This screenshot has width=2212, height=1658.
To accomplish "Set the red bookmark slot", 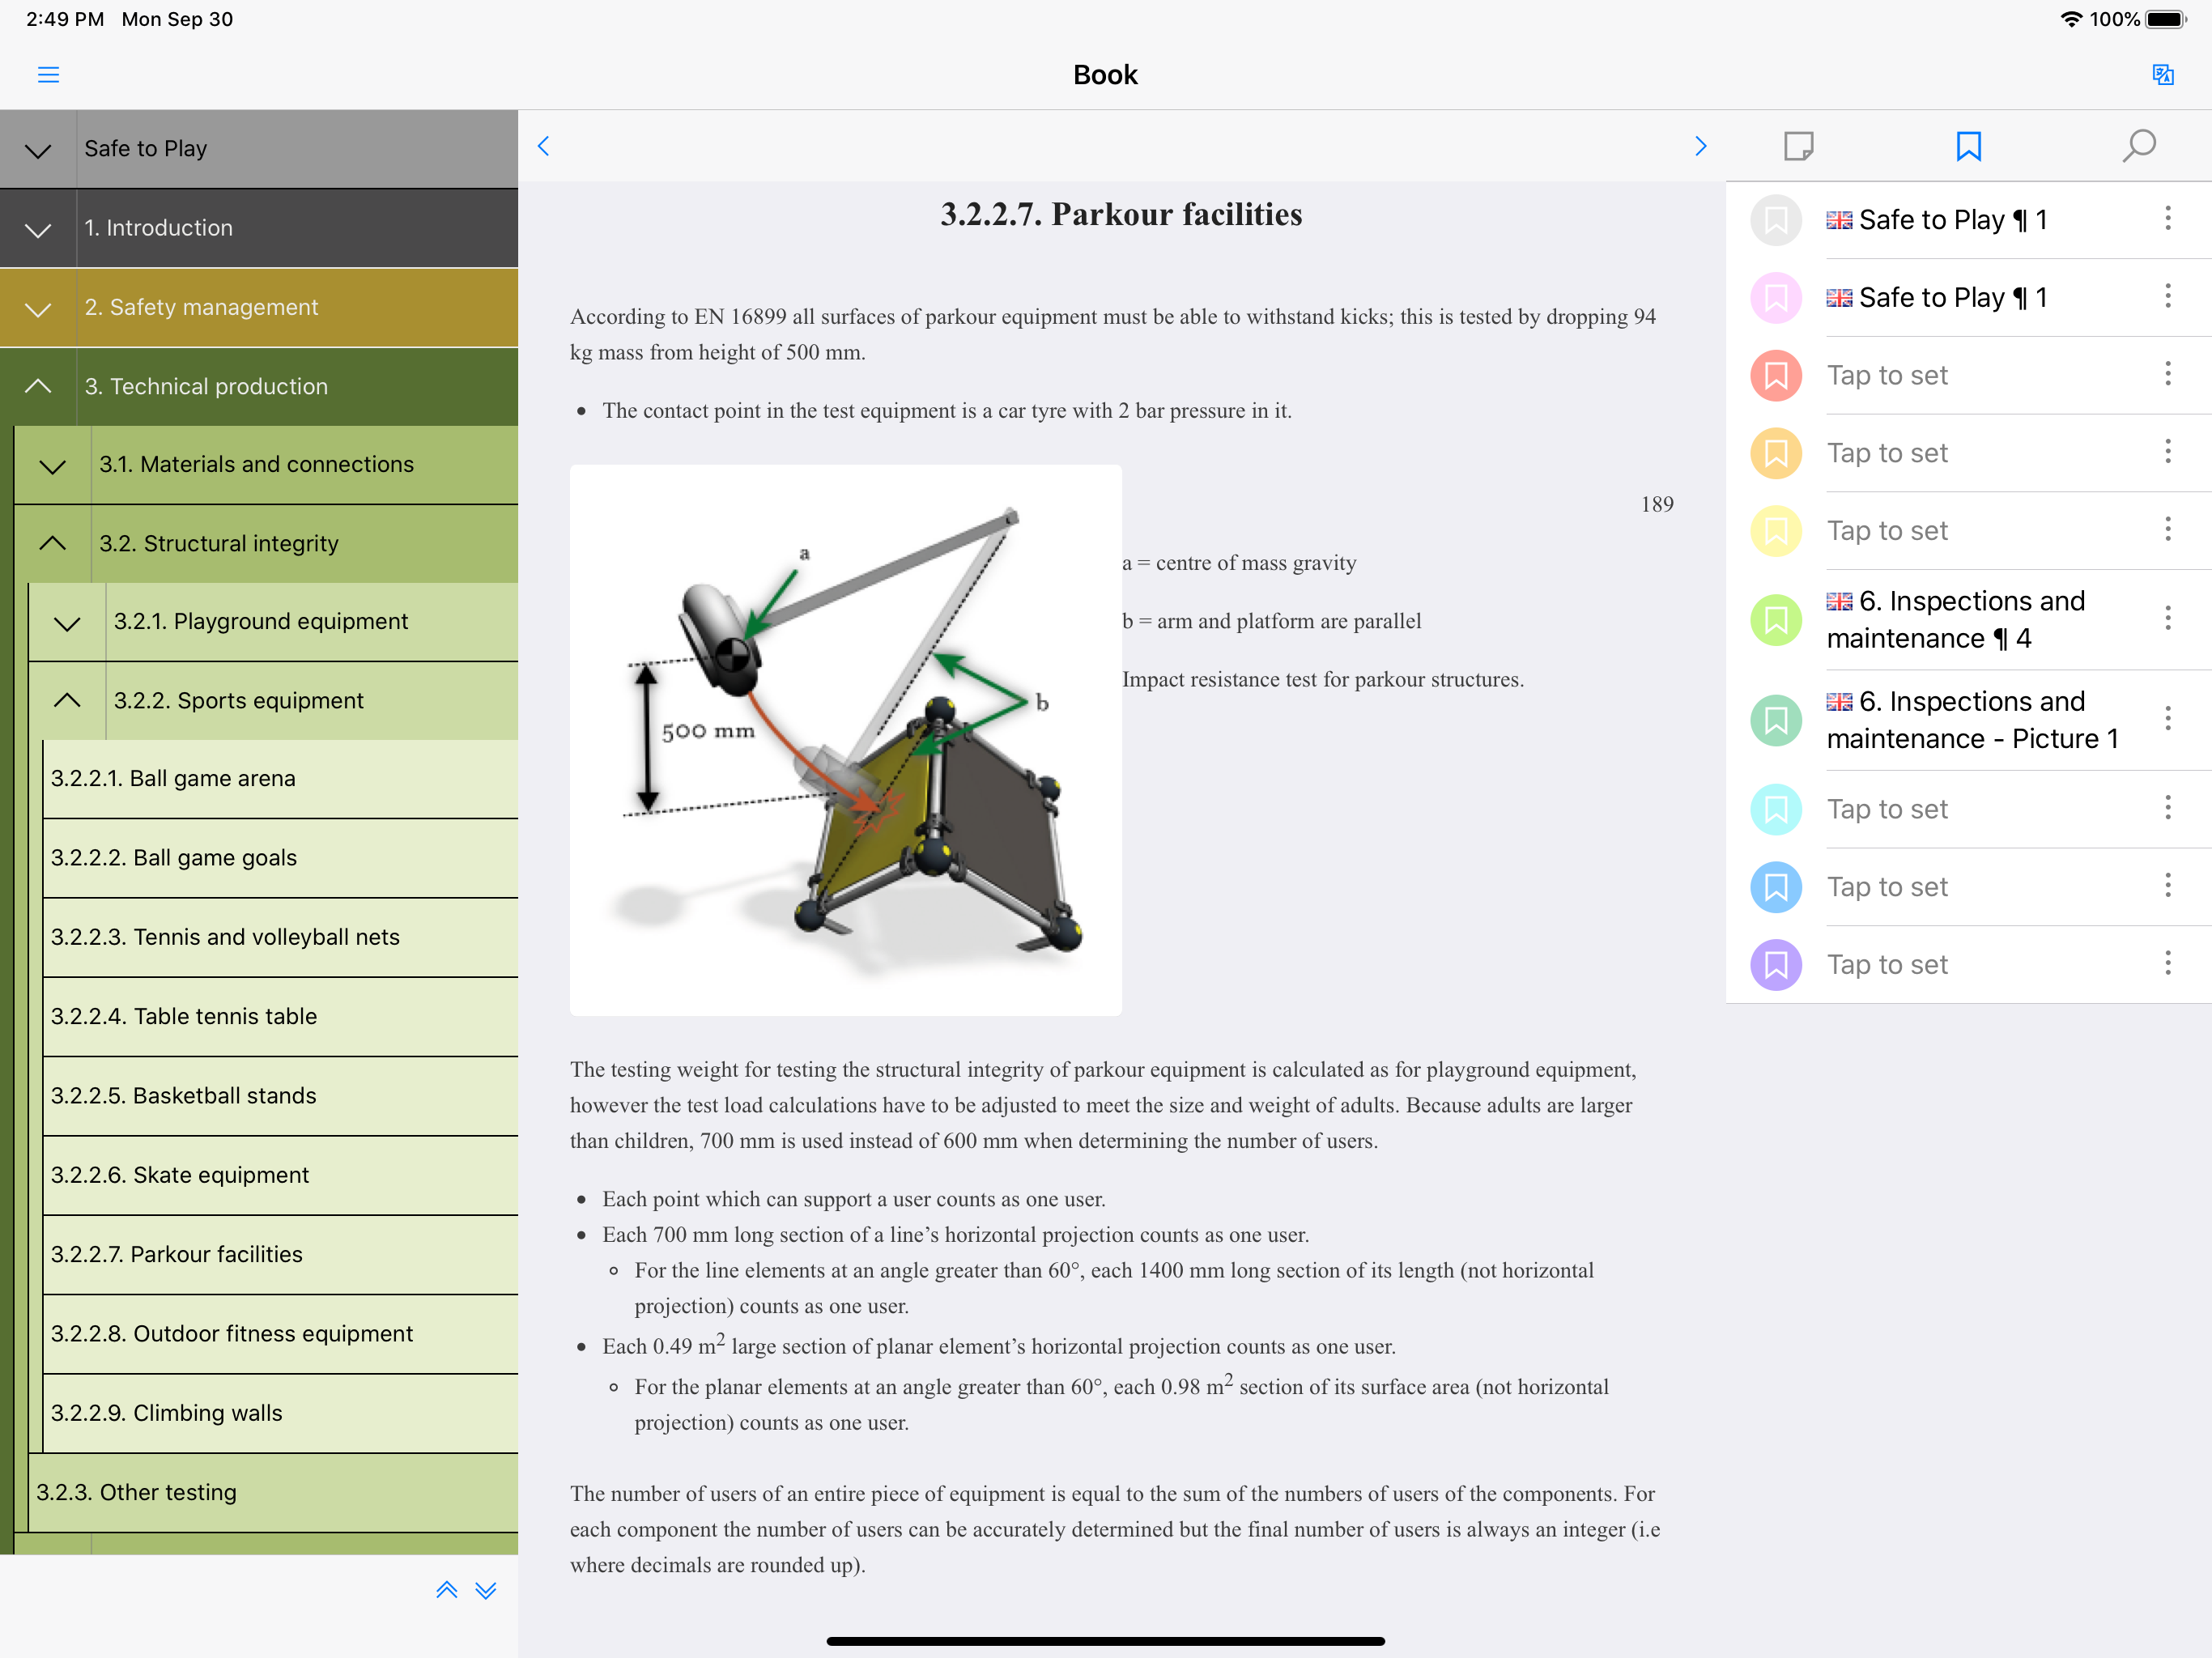I will [1776, 376].
